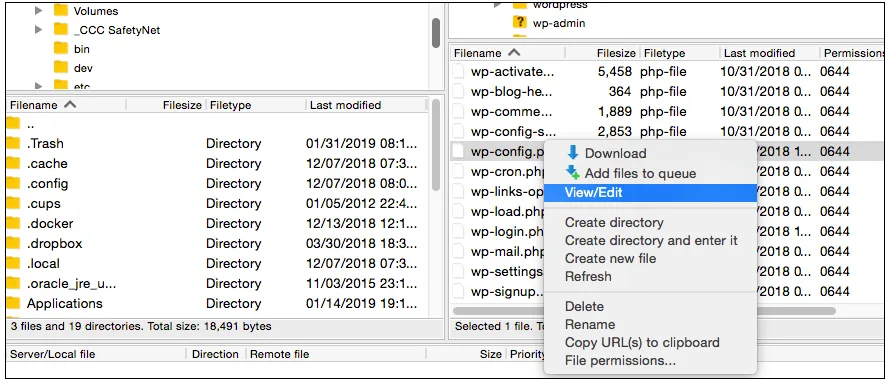Expand the _CCC SafetyNet tree node
The image size is (890, 381).
coord(39,30)
